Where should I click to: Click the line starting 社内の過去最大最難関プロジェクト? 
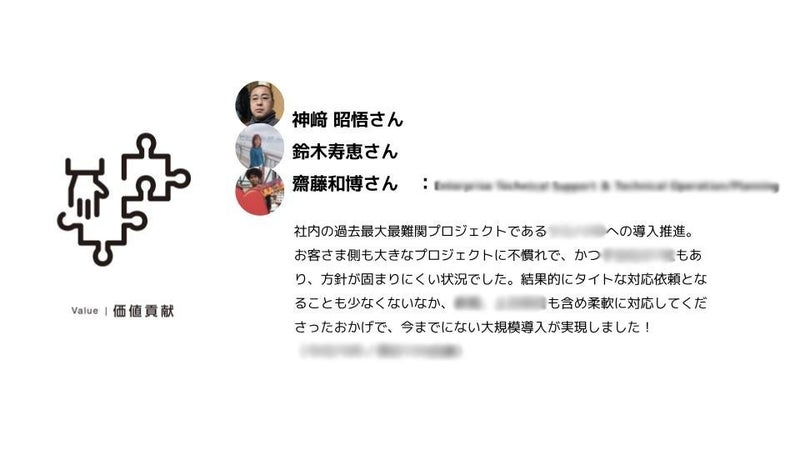(495, 231)
